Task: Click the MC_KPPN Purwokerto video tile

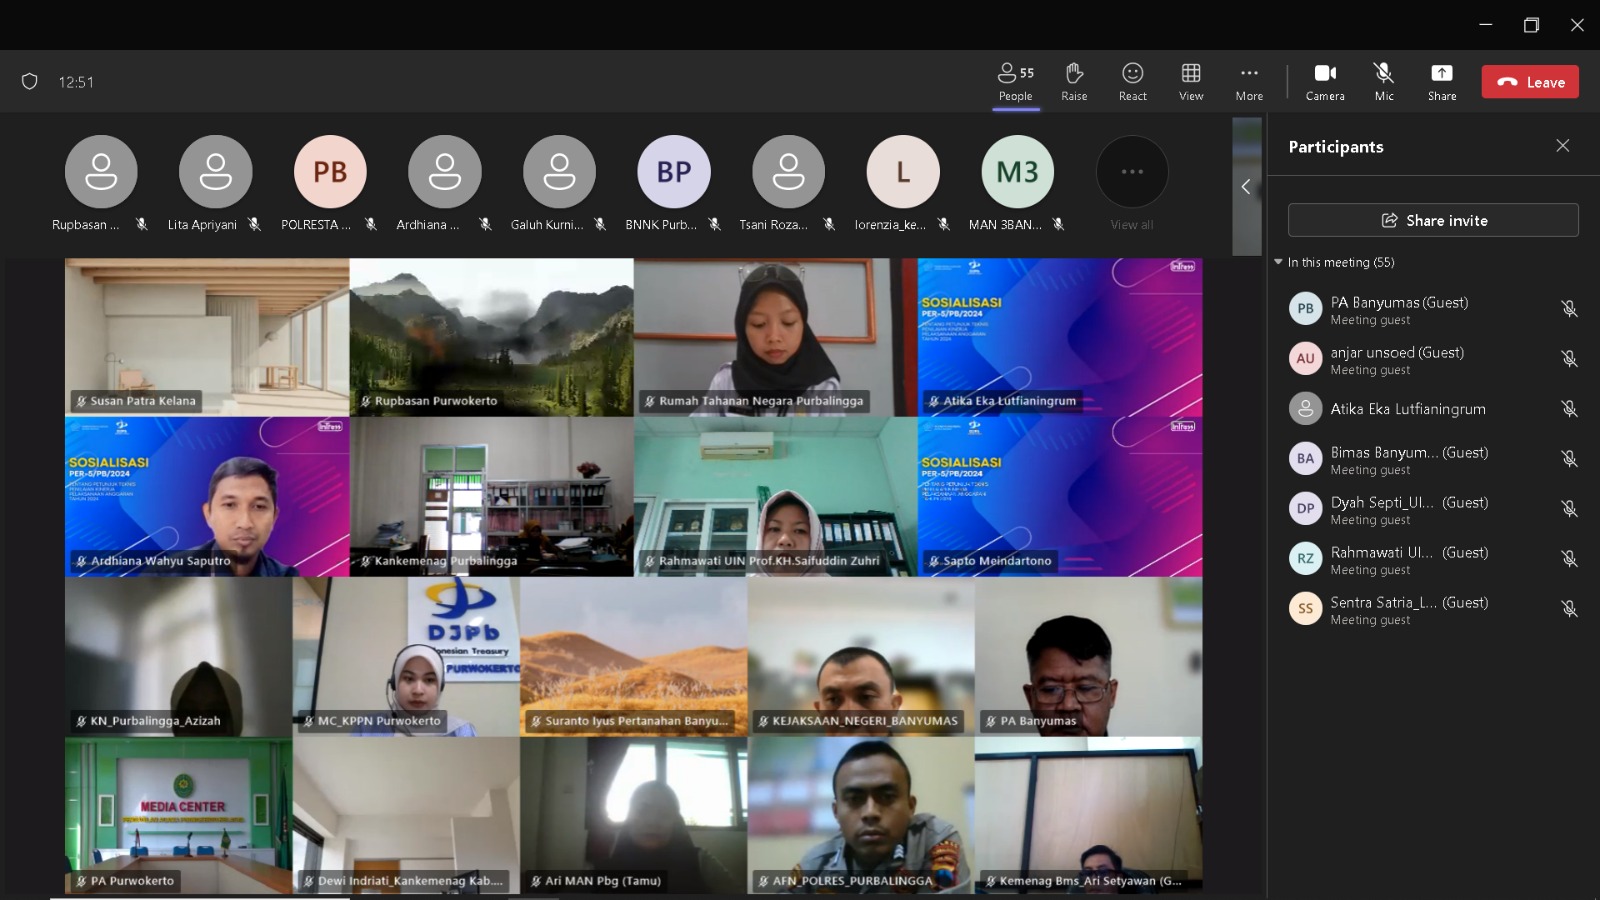Action: [x=406, y=657]
